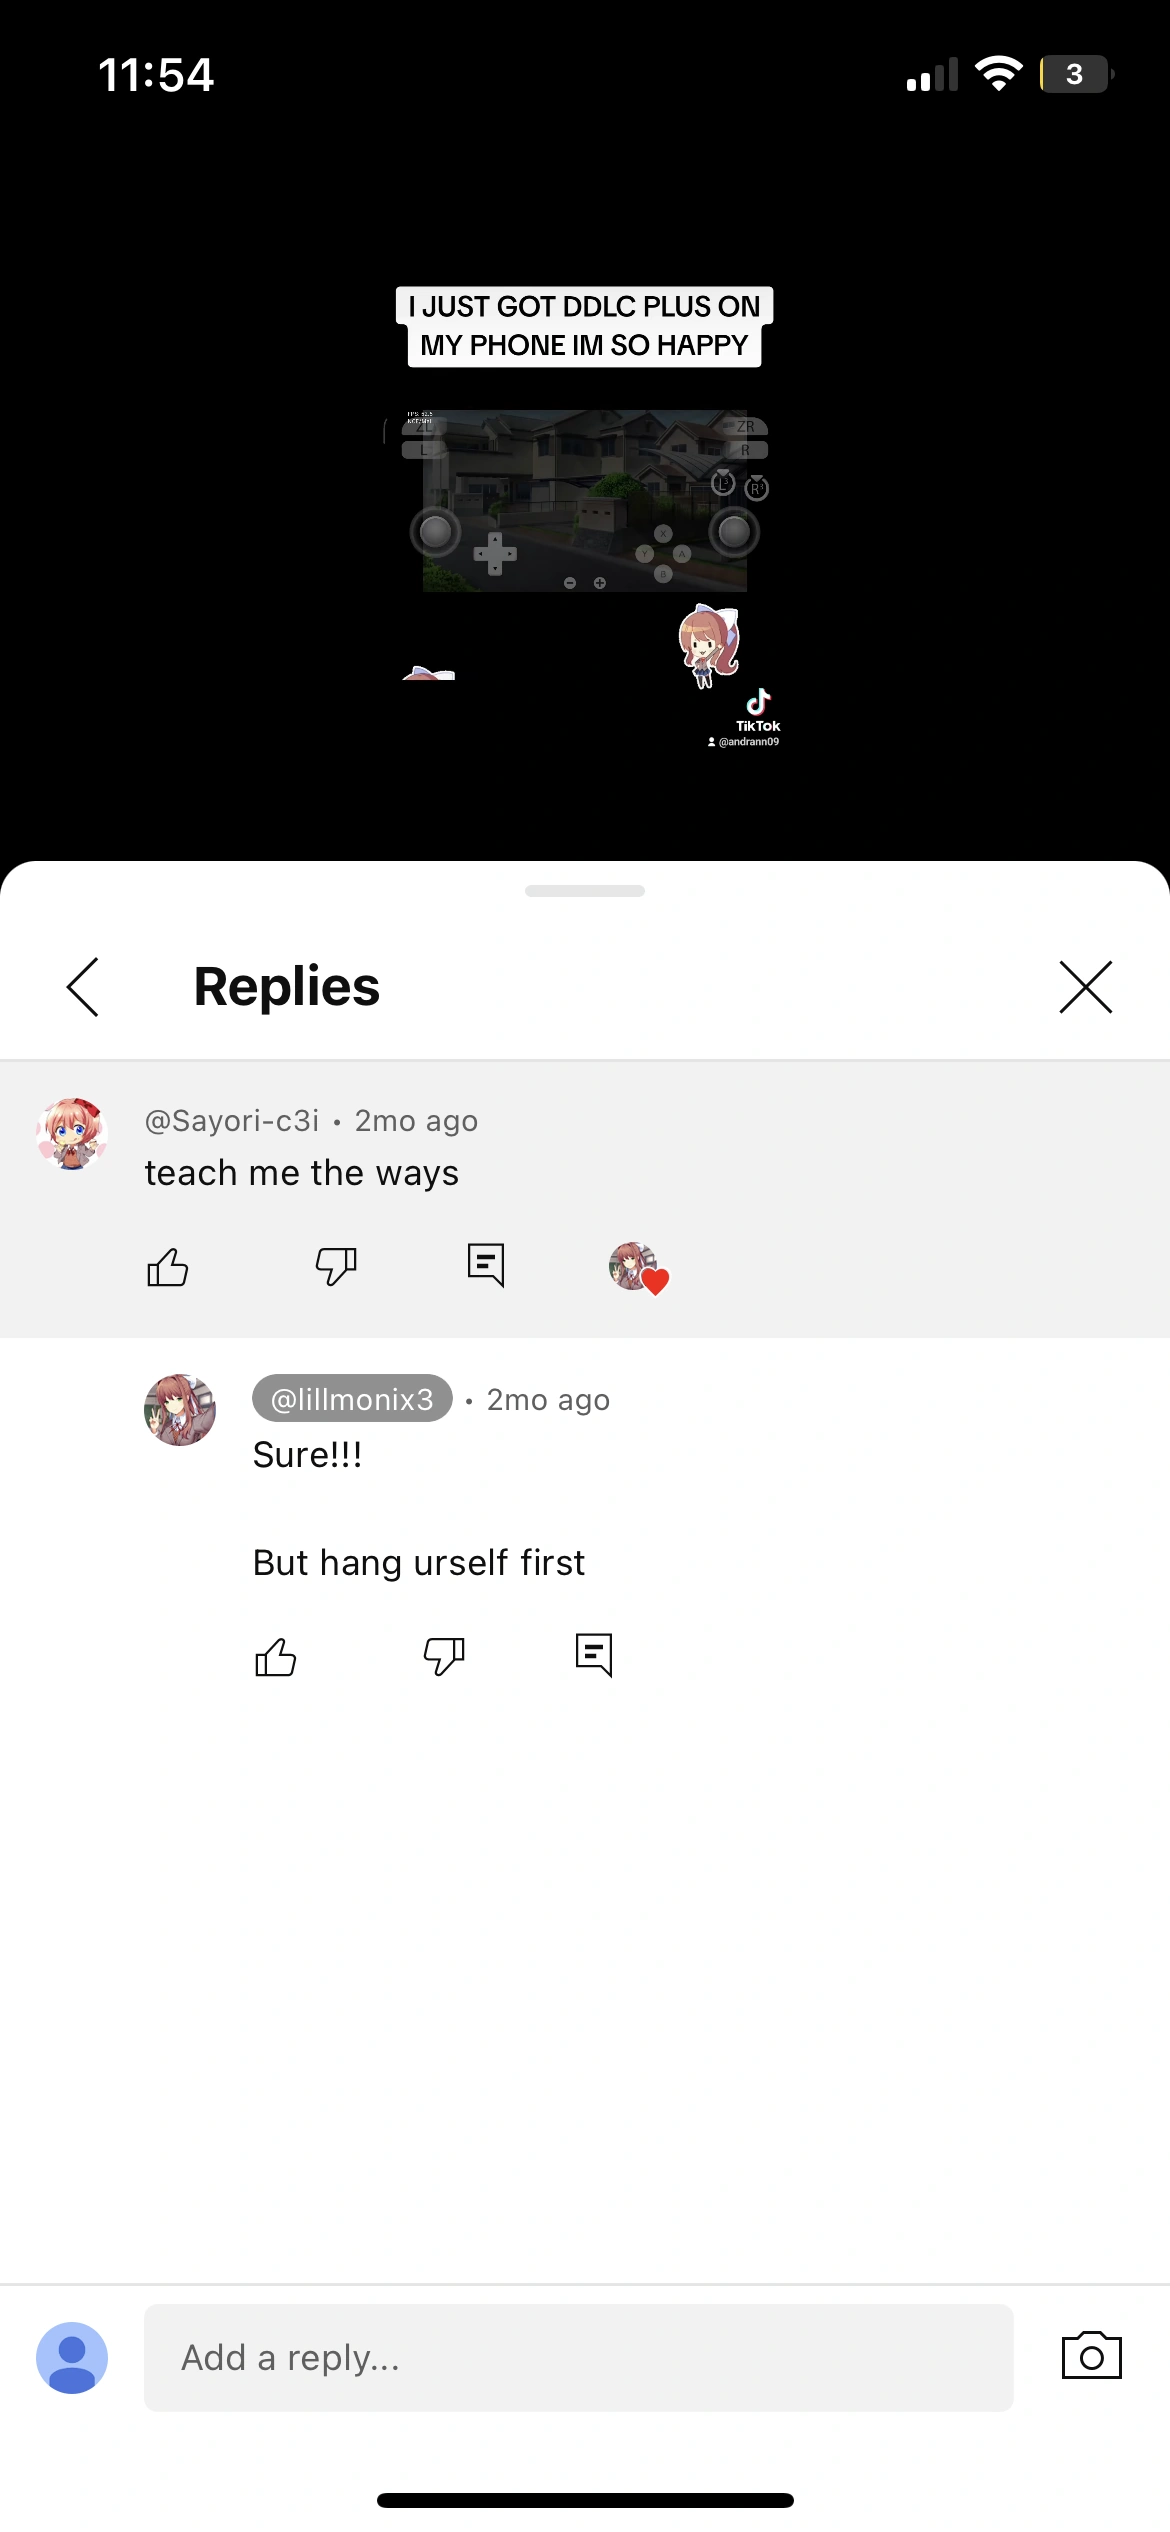The height and width of the screenshot is (2532, 1170).
Task: Select the @lillmonix3 username badge
Action: tap(352, 1399)
